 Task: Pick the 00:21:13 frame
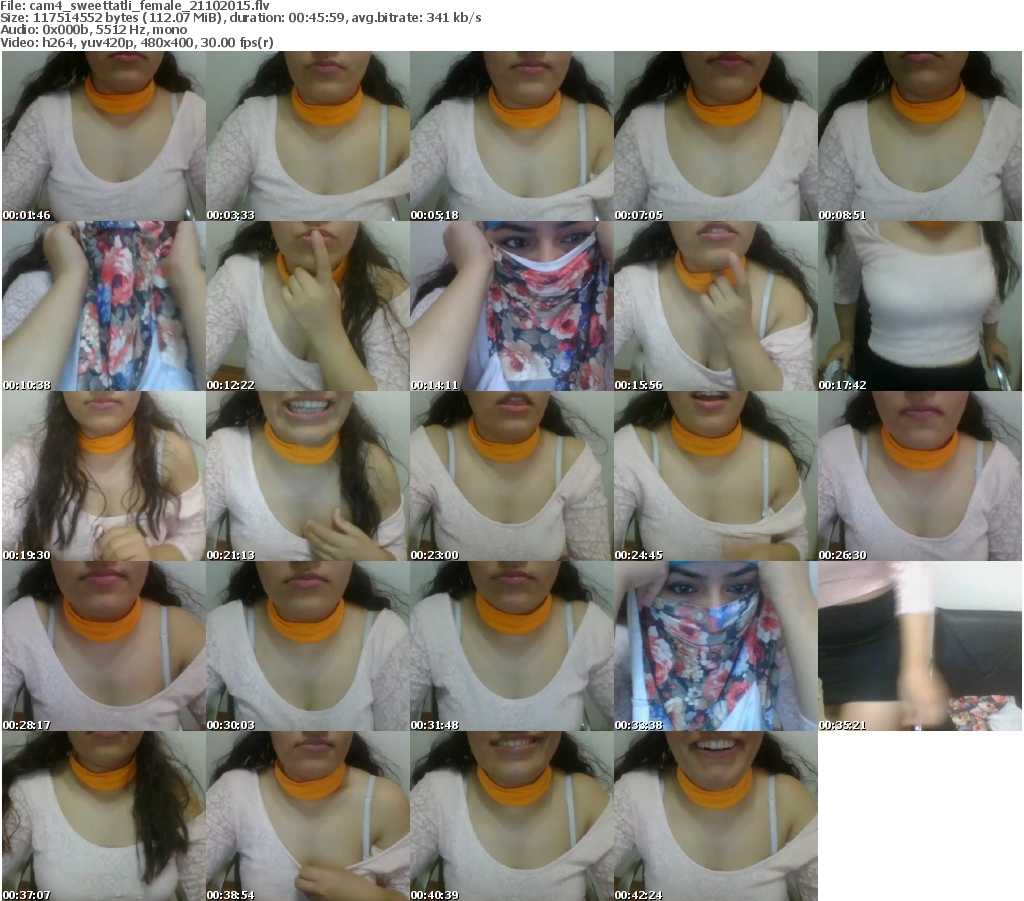click(308, 476)
